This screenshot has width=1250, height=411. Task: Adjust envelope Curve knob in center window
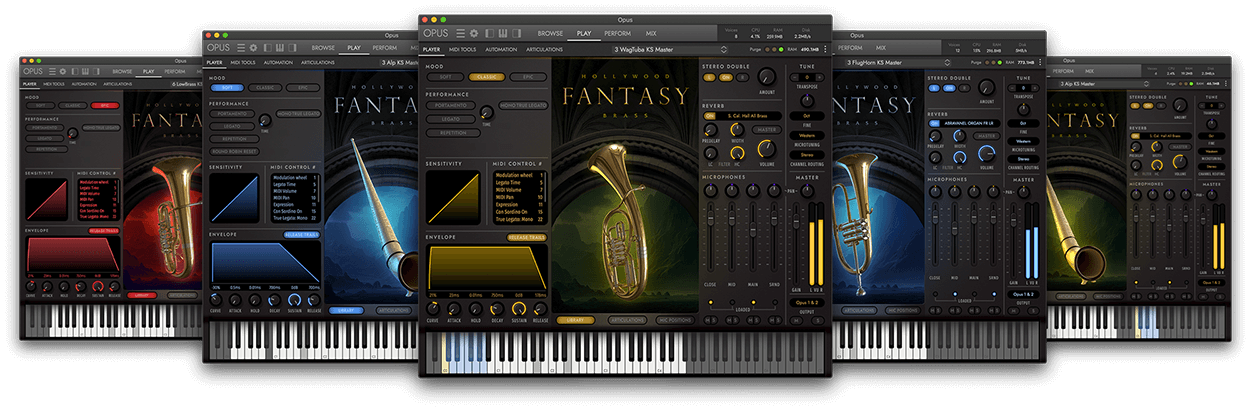pos(433,309)
